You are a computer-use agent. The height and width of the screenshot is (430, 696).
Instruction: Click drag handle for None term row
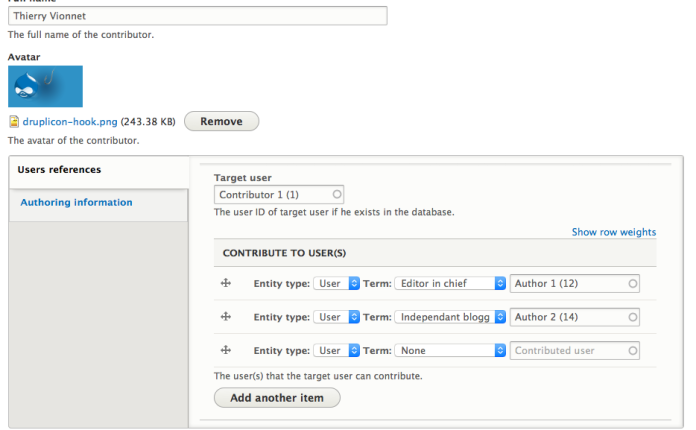click(226, 350)
